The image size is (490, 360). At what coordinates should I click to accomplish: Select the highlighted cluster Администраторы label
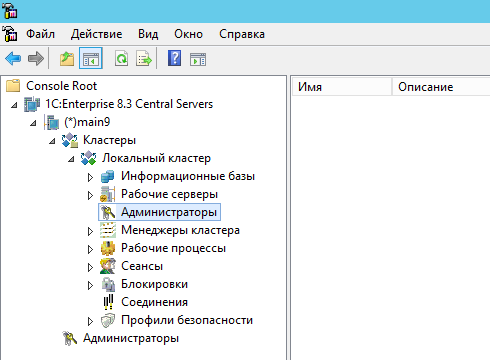coord(169,212)
